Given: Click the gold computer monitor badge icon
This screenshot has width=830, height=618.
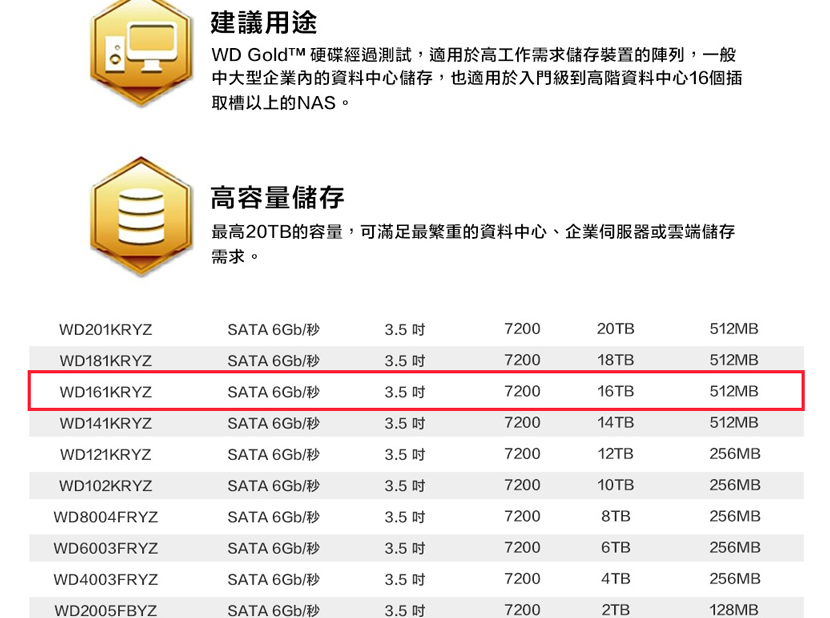Looking at the screenshot, I should click(x=141, y=51).
